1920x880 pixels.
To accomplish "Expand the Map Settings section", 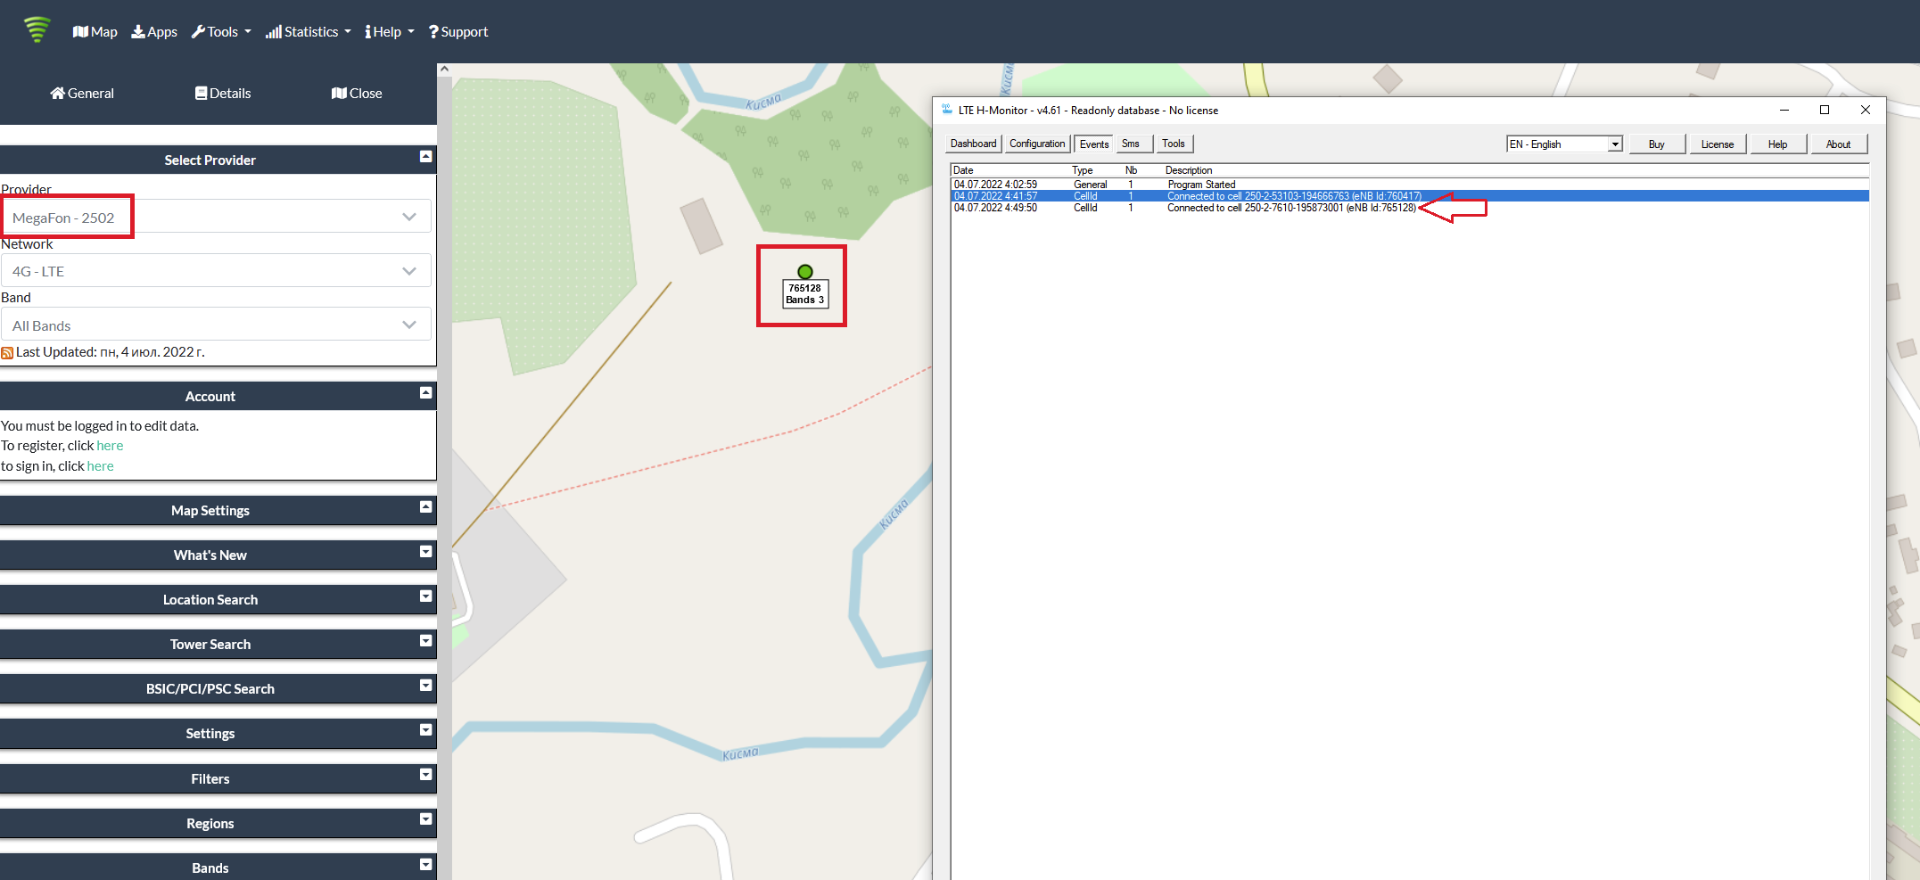I will tap(426, 507).
